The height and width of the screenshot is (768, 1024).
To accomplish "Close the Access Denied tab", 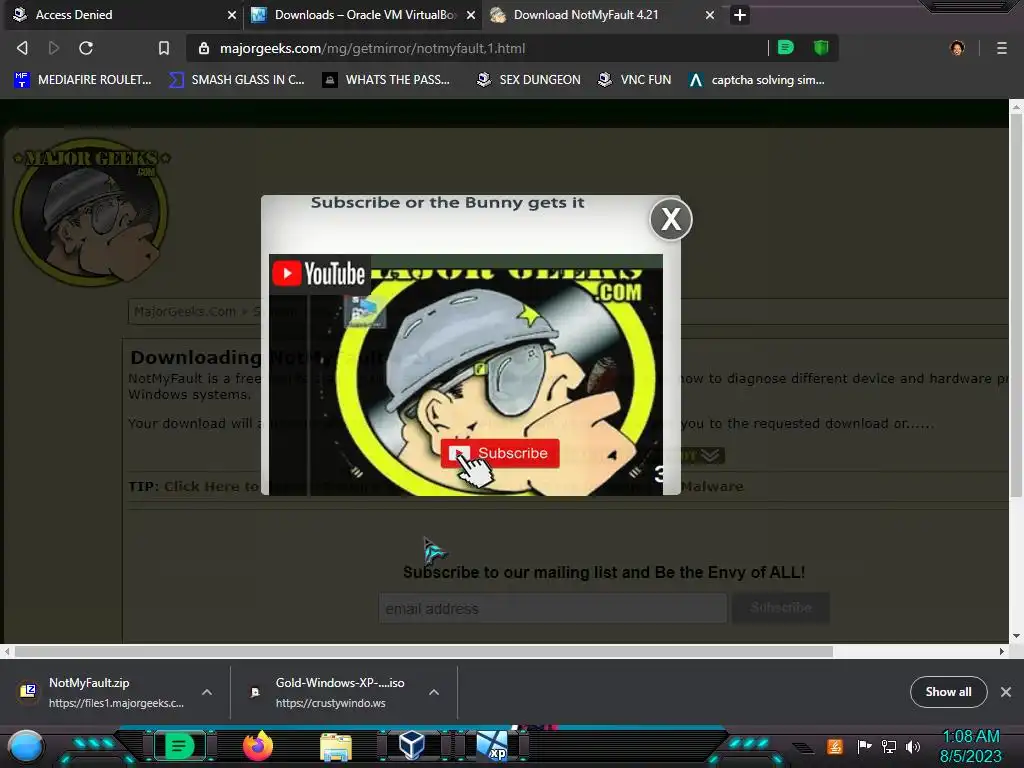I will (231, 15).
